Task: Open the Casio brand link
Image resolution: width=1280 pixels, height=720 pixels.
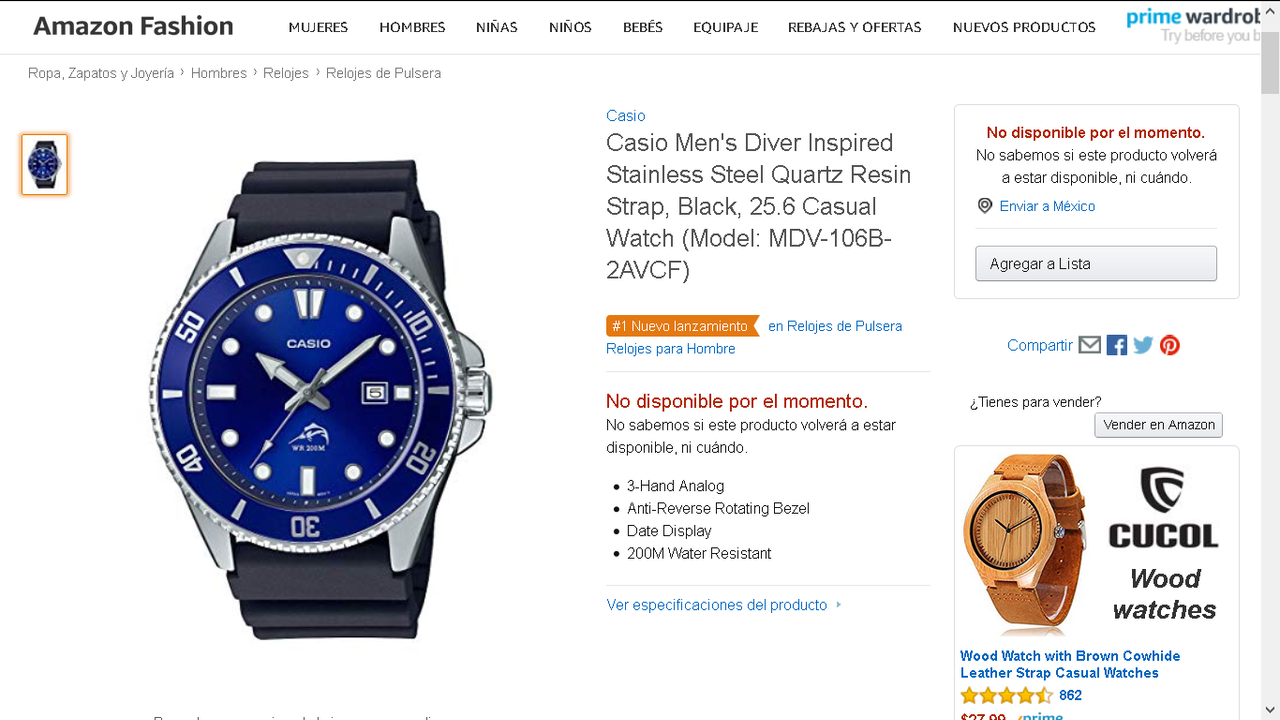Action: coord(626,116)
